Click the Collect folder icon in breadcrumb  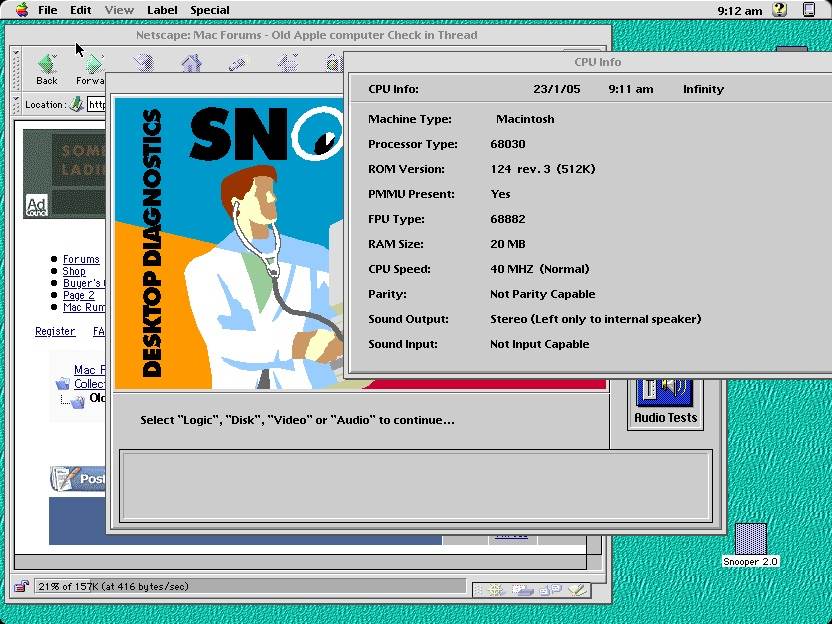(x=63, y=383)
